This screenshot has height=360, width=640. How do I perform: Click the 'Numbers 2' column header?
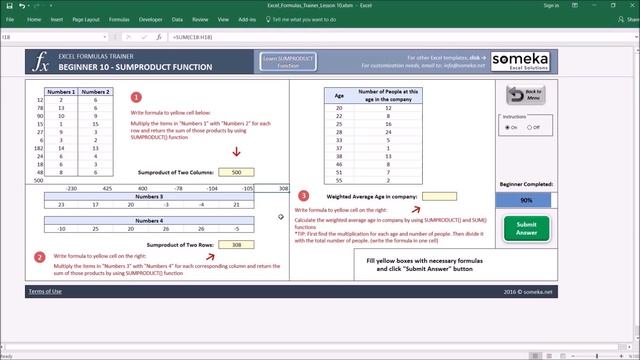[96, 92]
